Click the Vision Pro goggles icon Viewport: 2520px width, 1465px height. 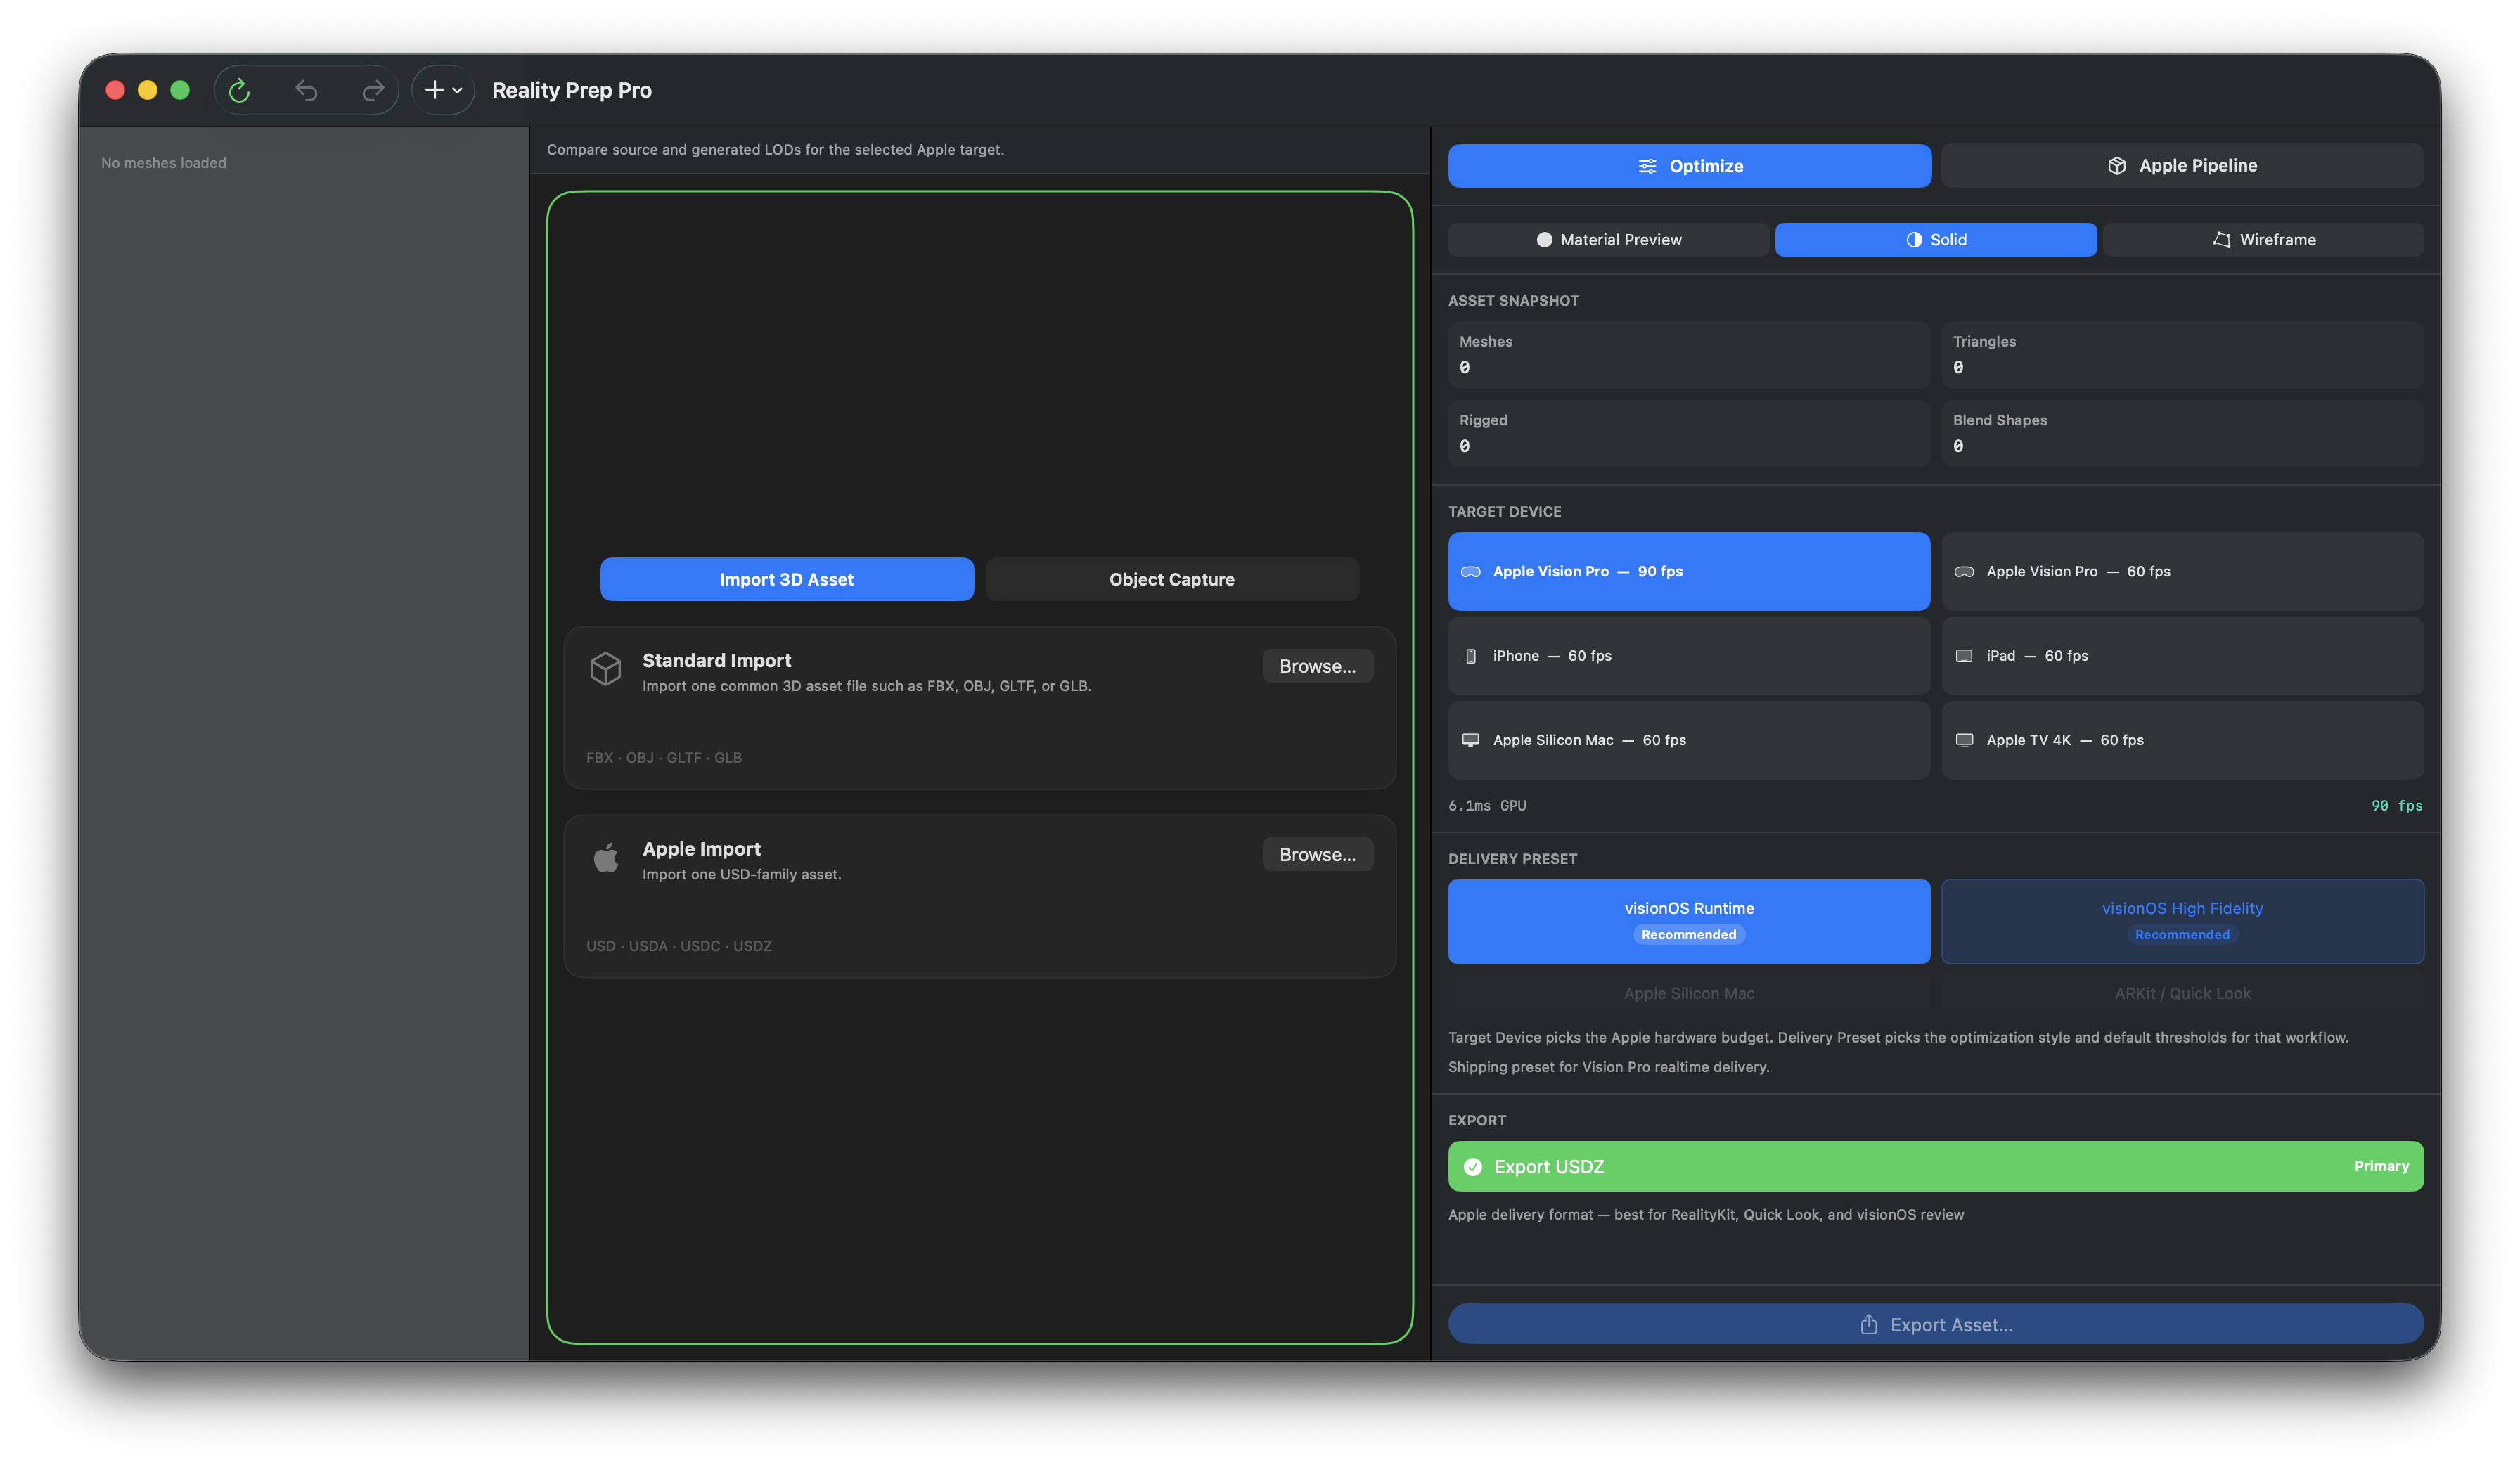(x=1470, y=571)
